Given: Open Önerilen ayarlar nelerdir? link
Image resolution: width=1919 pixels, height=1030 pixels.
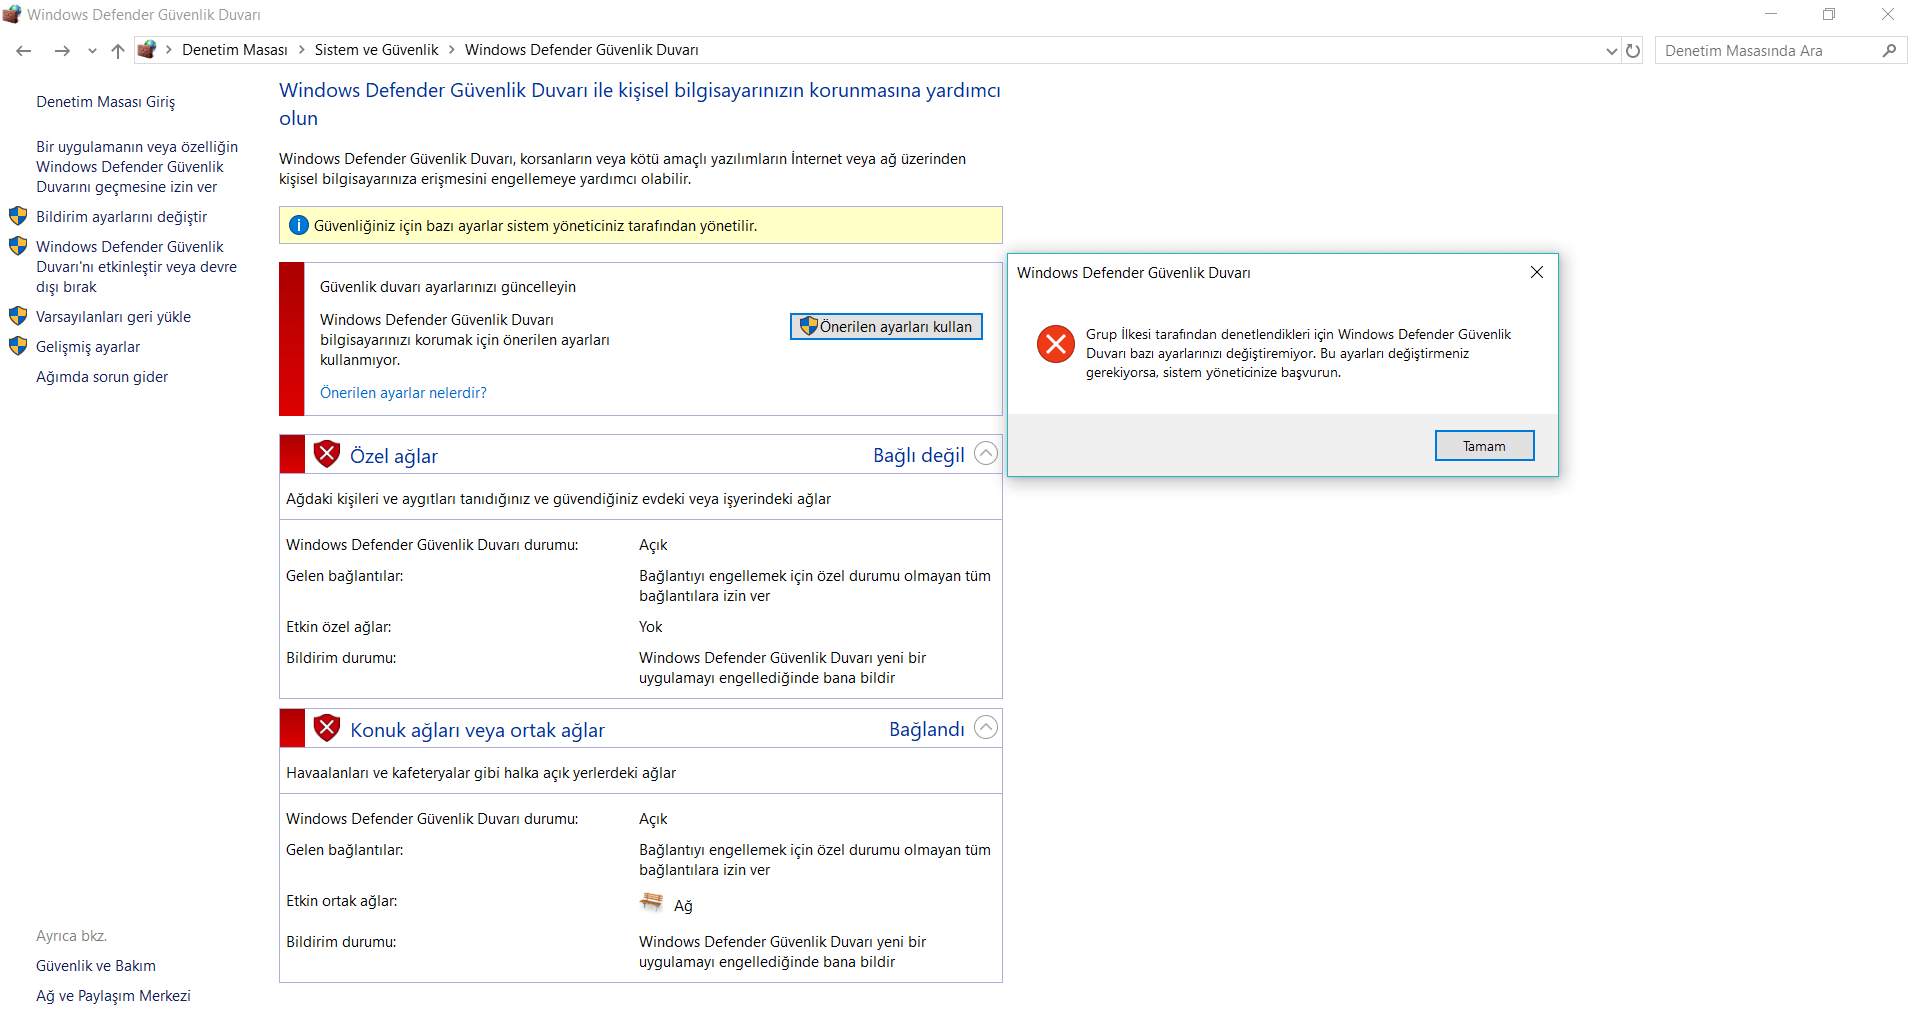Looking at the screenshot, I should click(403, 393).
